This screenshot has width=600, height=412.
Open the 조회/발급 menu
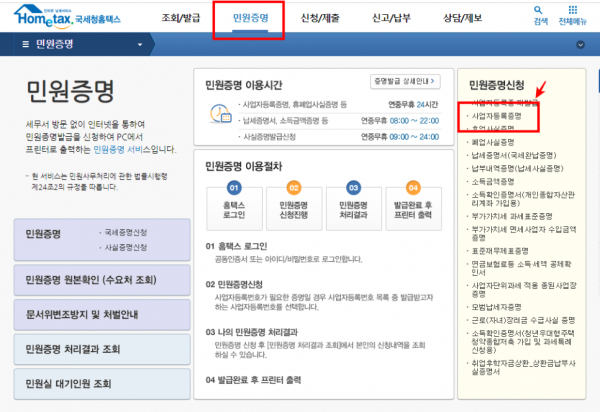click(181, 18)
